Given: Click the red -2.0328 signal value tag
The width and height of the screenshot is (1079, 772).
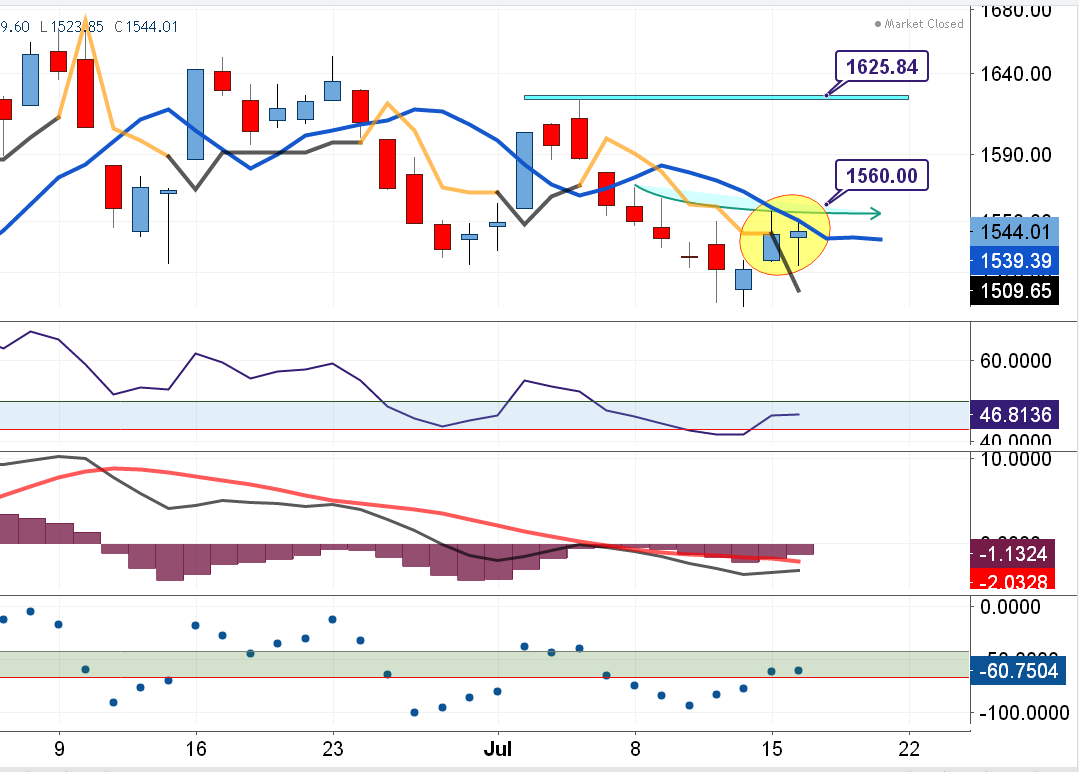Looking at the screenshot, I should click(1014, 580).
